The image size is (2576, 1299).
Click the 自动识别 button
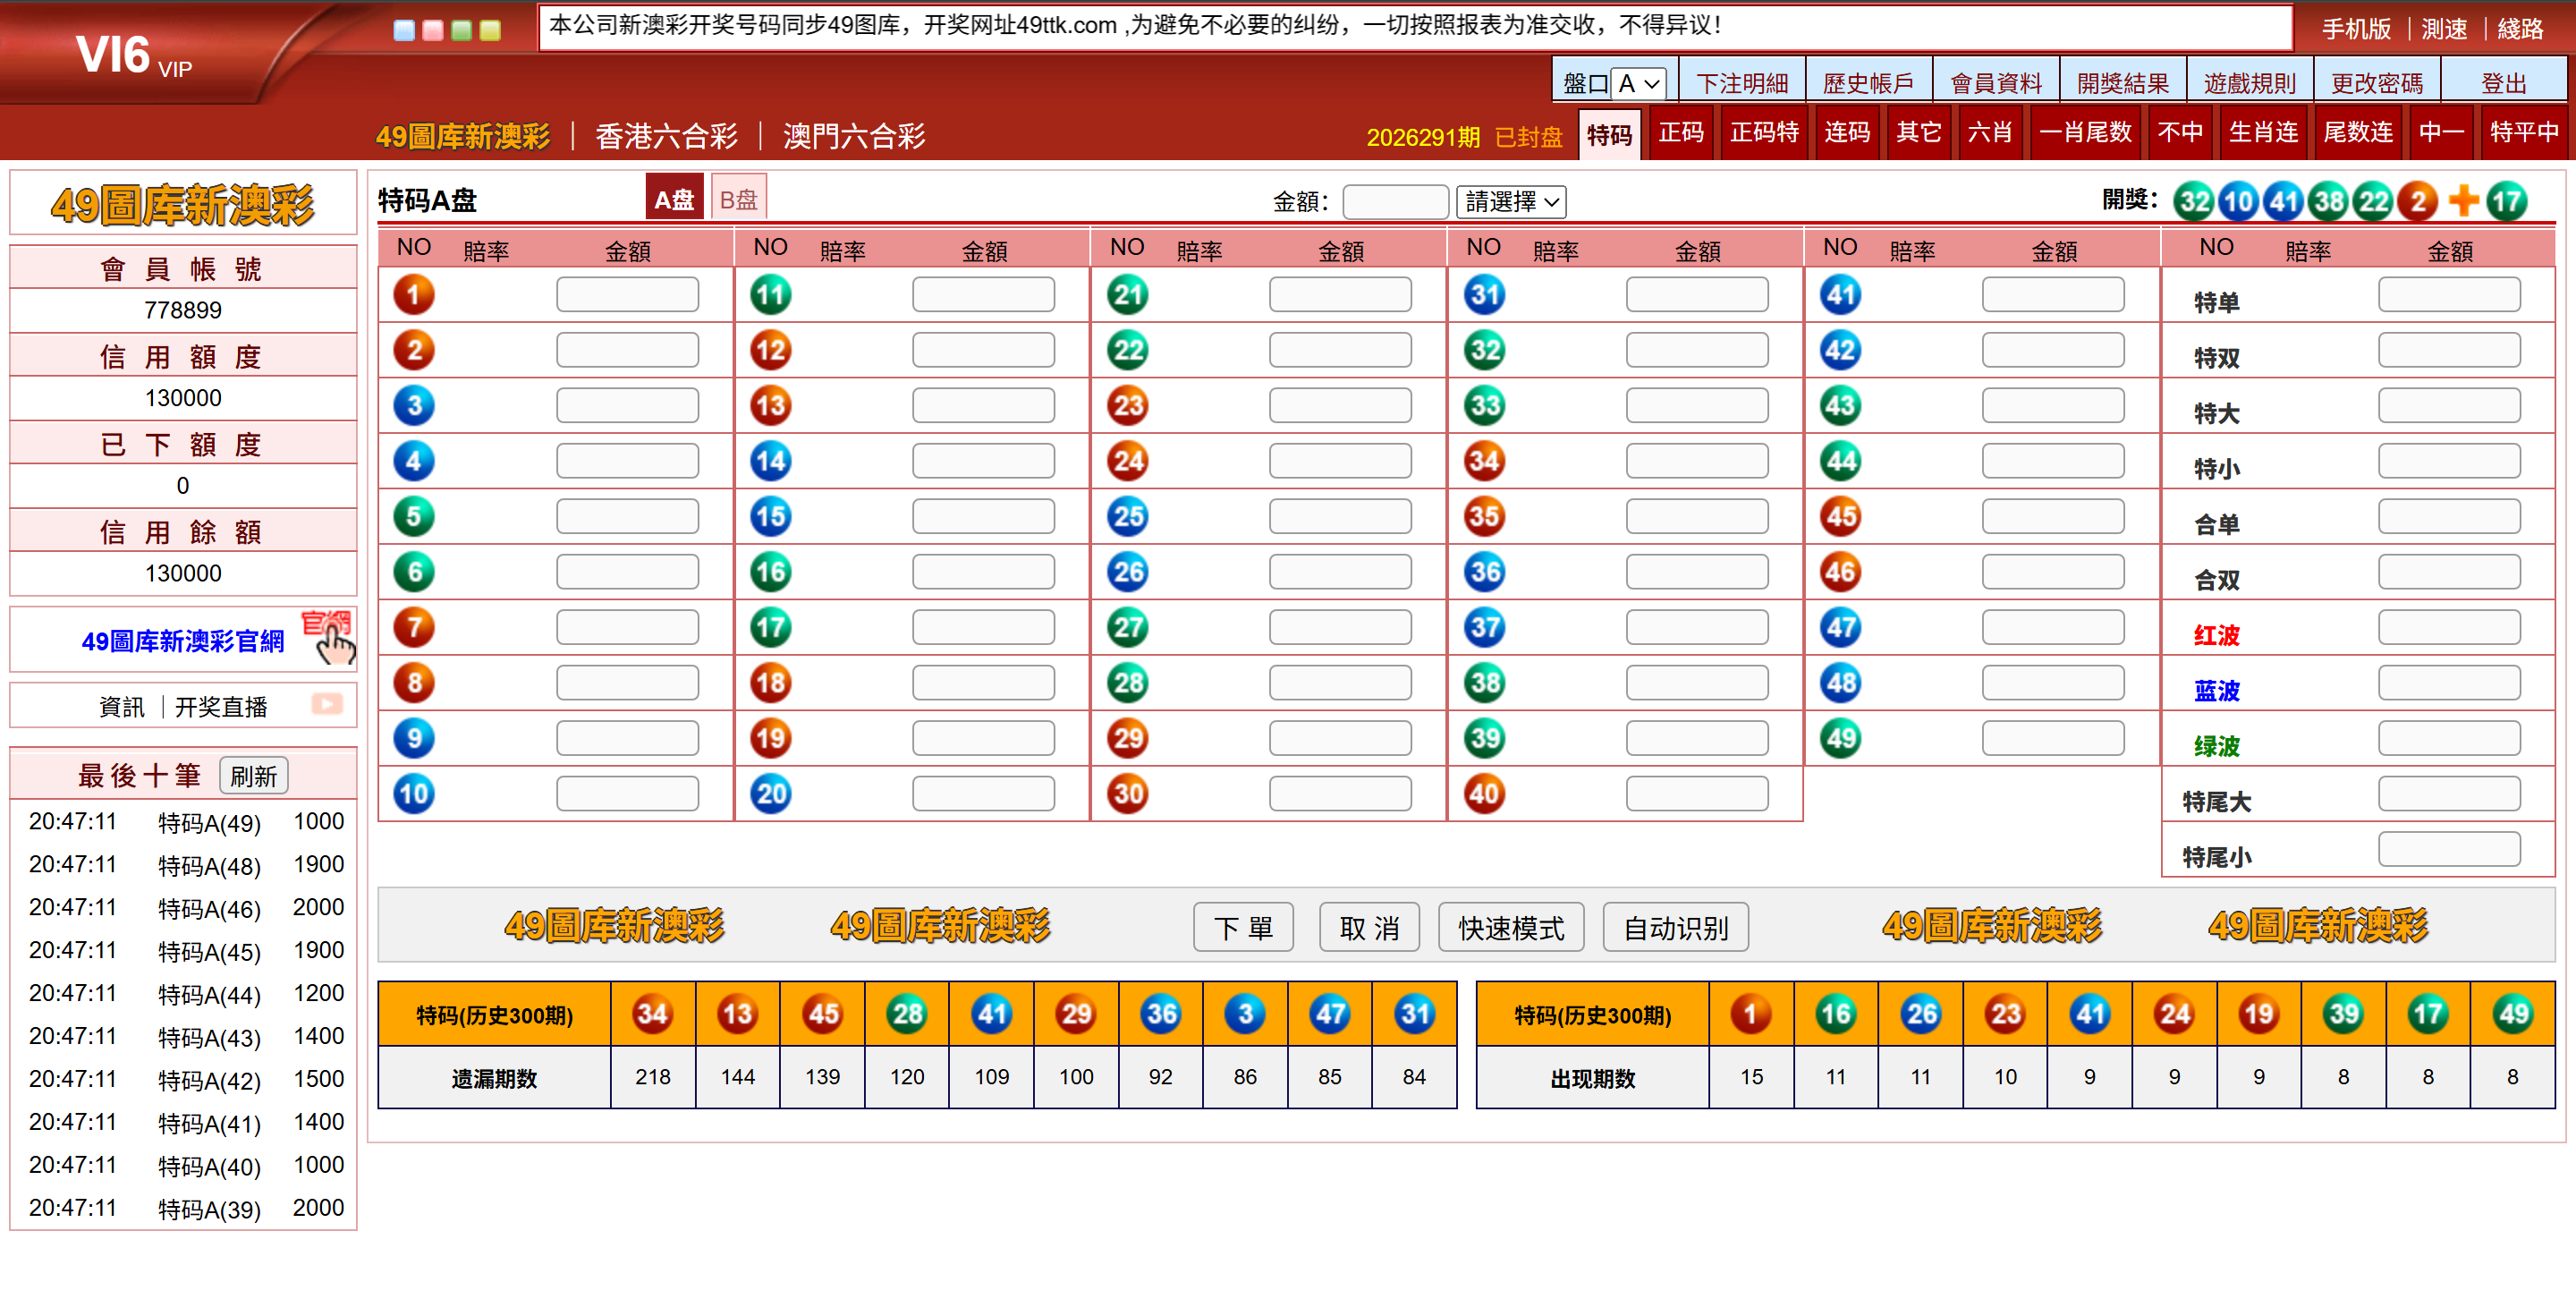coord(1675,927)
